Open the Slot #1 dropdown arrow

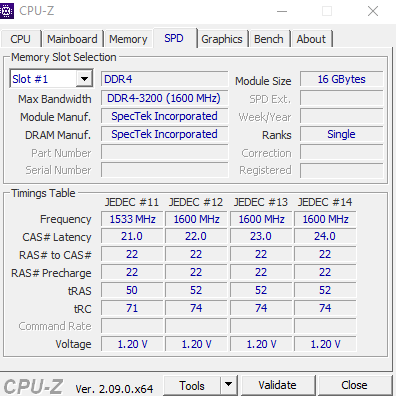tap(84, 79)
